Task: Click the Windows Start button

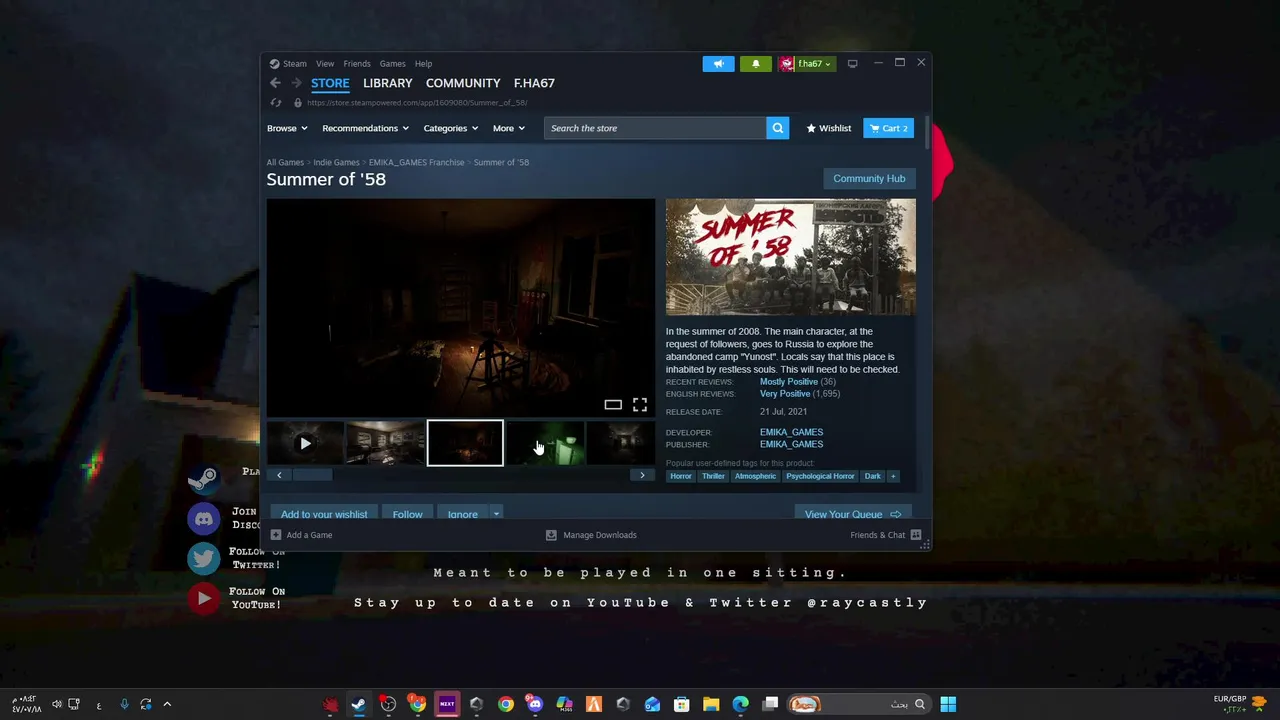Action: 948,704
